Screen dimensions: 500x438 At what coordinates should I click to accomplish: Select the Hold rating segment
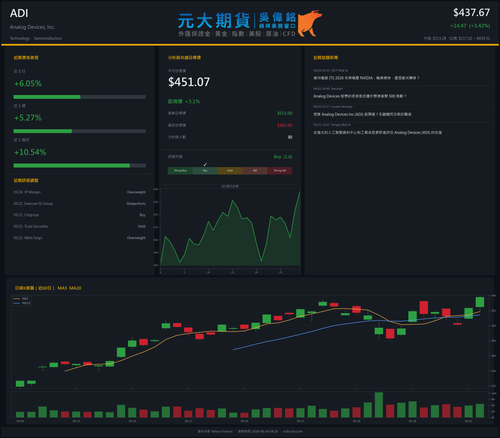tap(230, 171)
